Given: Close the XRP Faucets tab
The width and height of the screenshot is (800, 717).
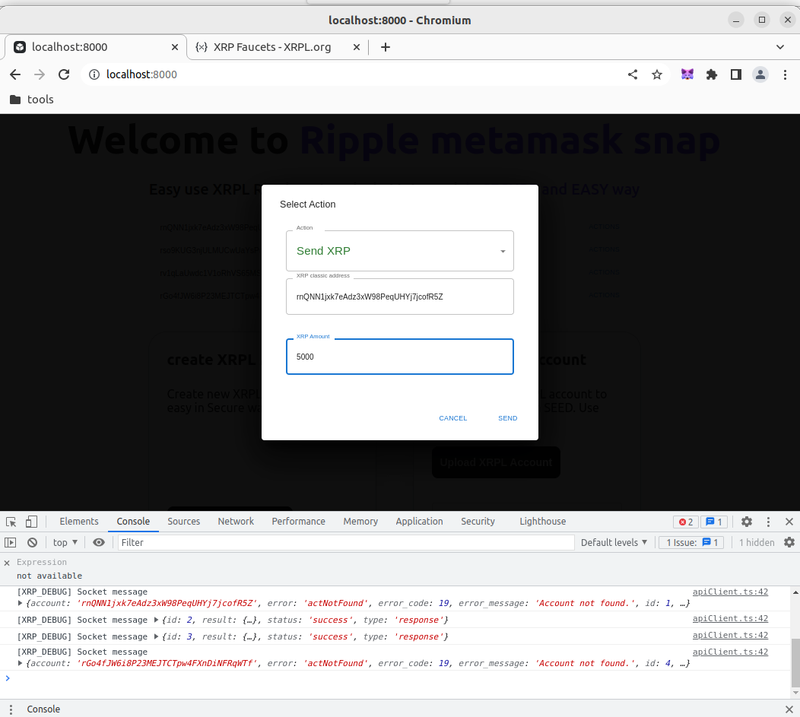Looking at the screenshot, I should coord(357,47).
